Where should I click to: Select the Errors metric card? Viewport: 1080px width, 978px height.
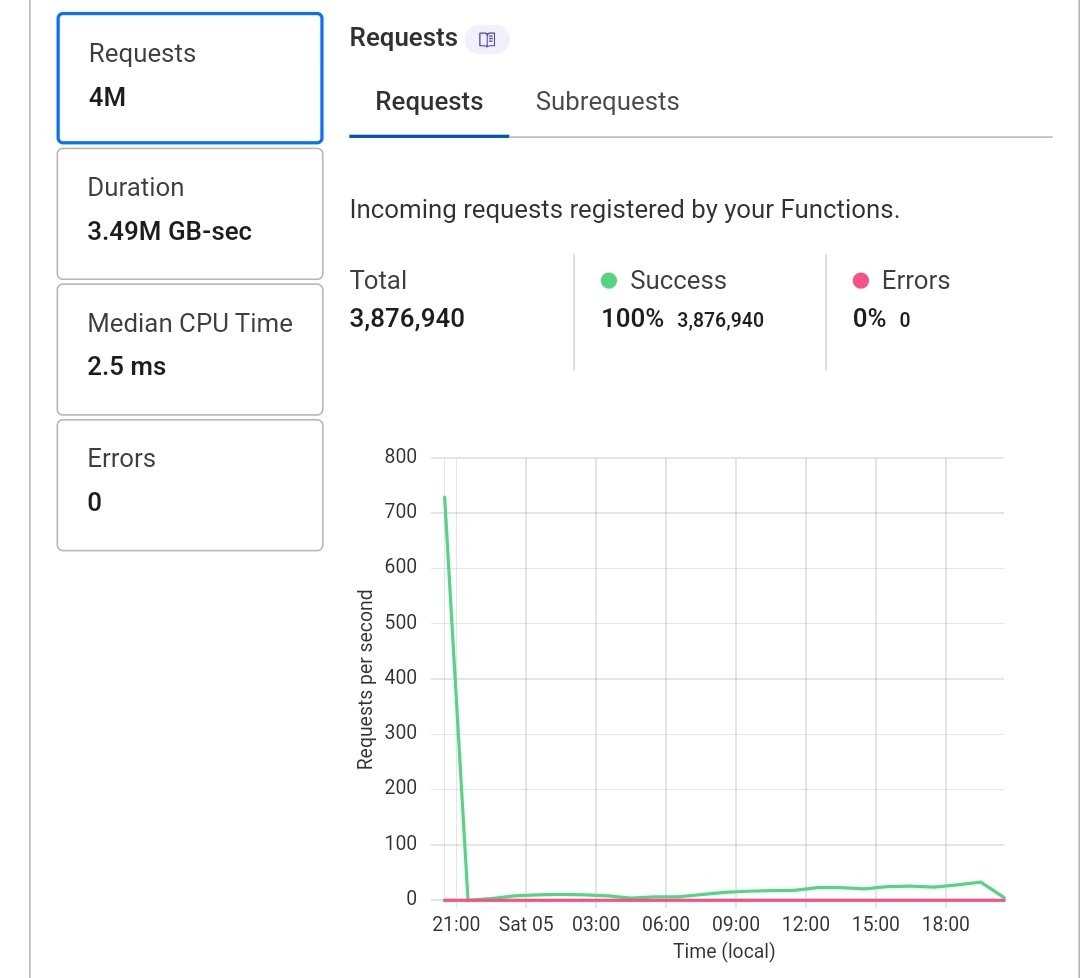[x=190, y=485]
